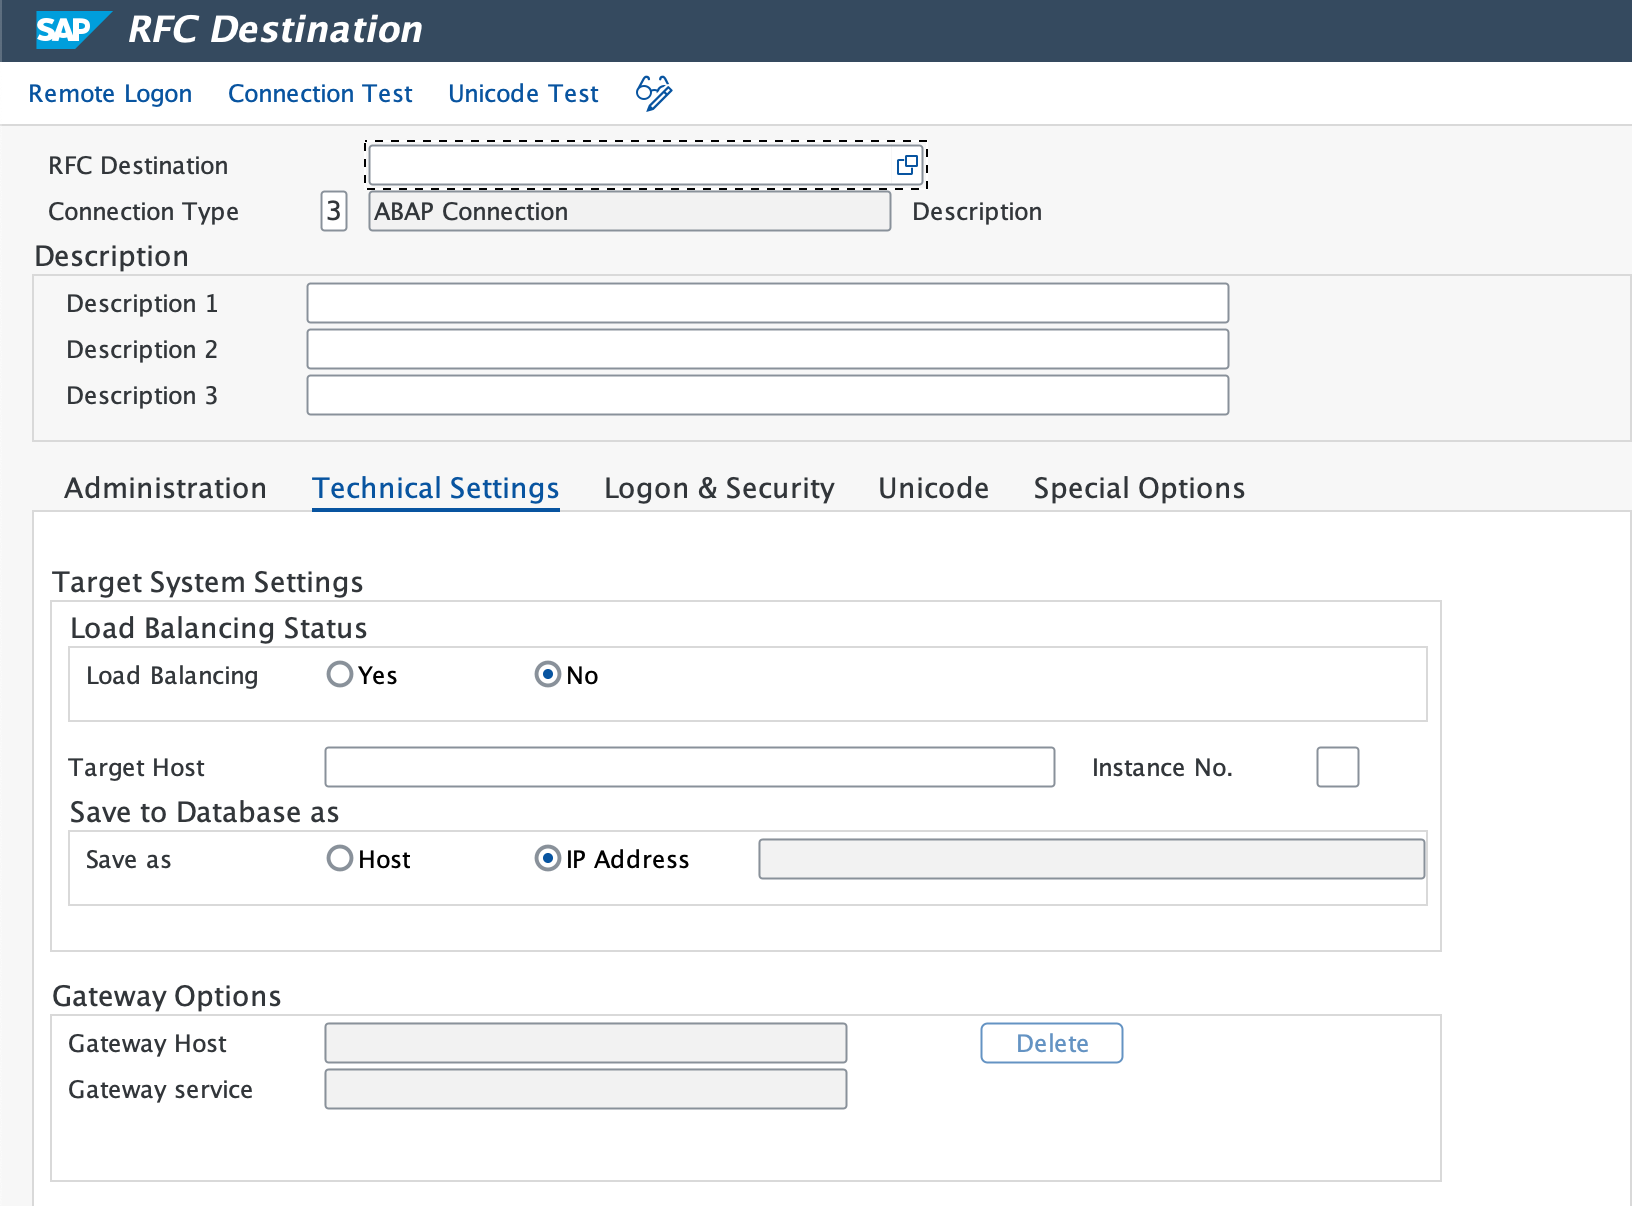Select No for Load Balancing

pos(547,674)
